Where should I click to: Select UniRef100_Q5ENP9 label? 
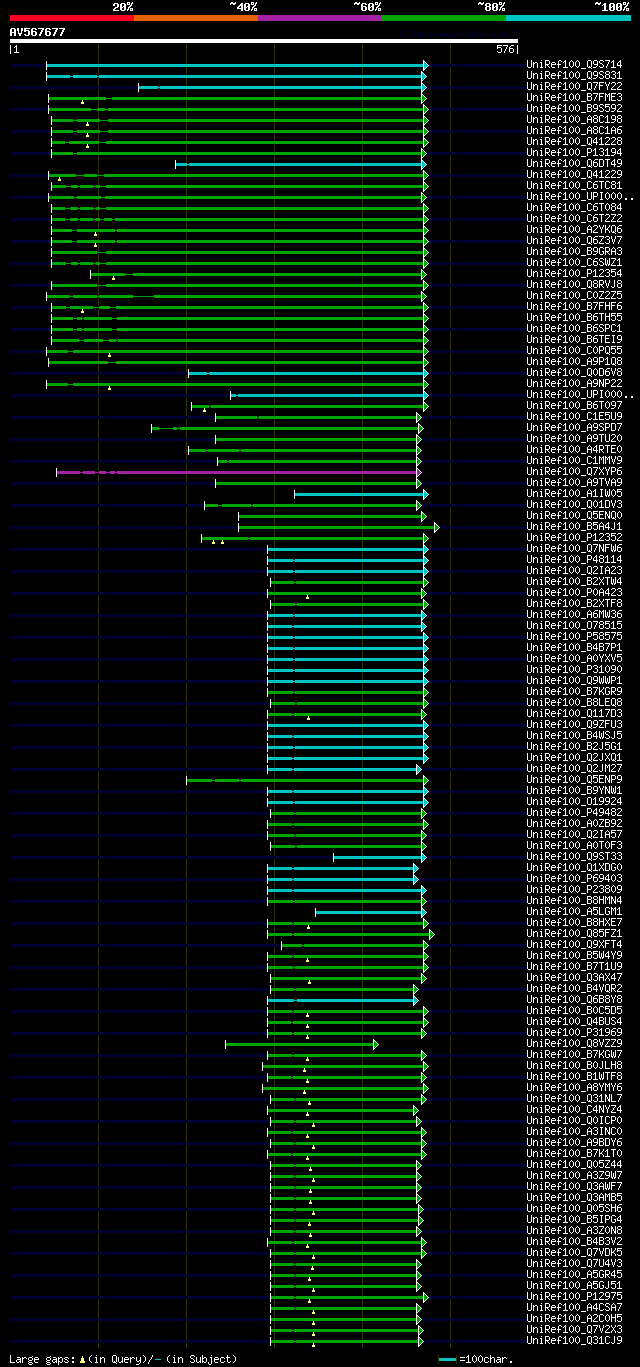(573, 780)
